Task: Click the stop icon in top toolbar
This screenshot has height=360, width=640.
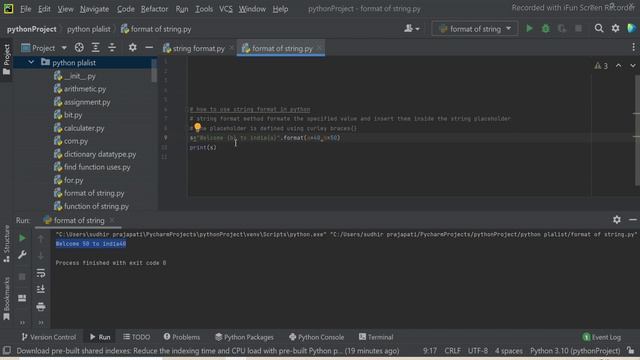Action: (x=578, y=29)
